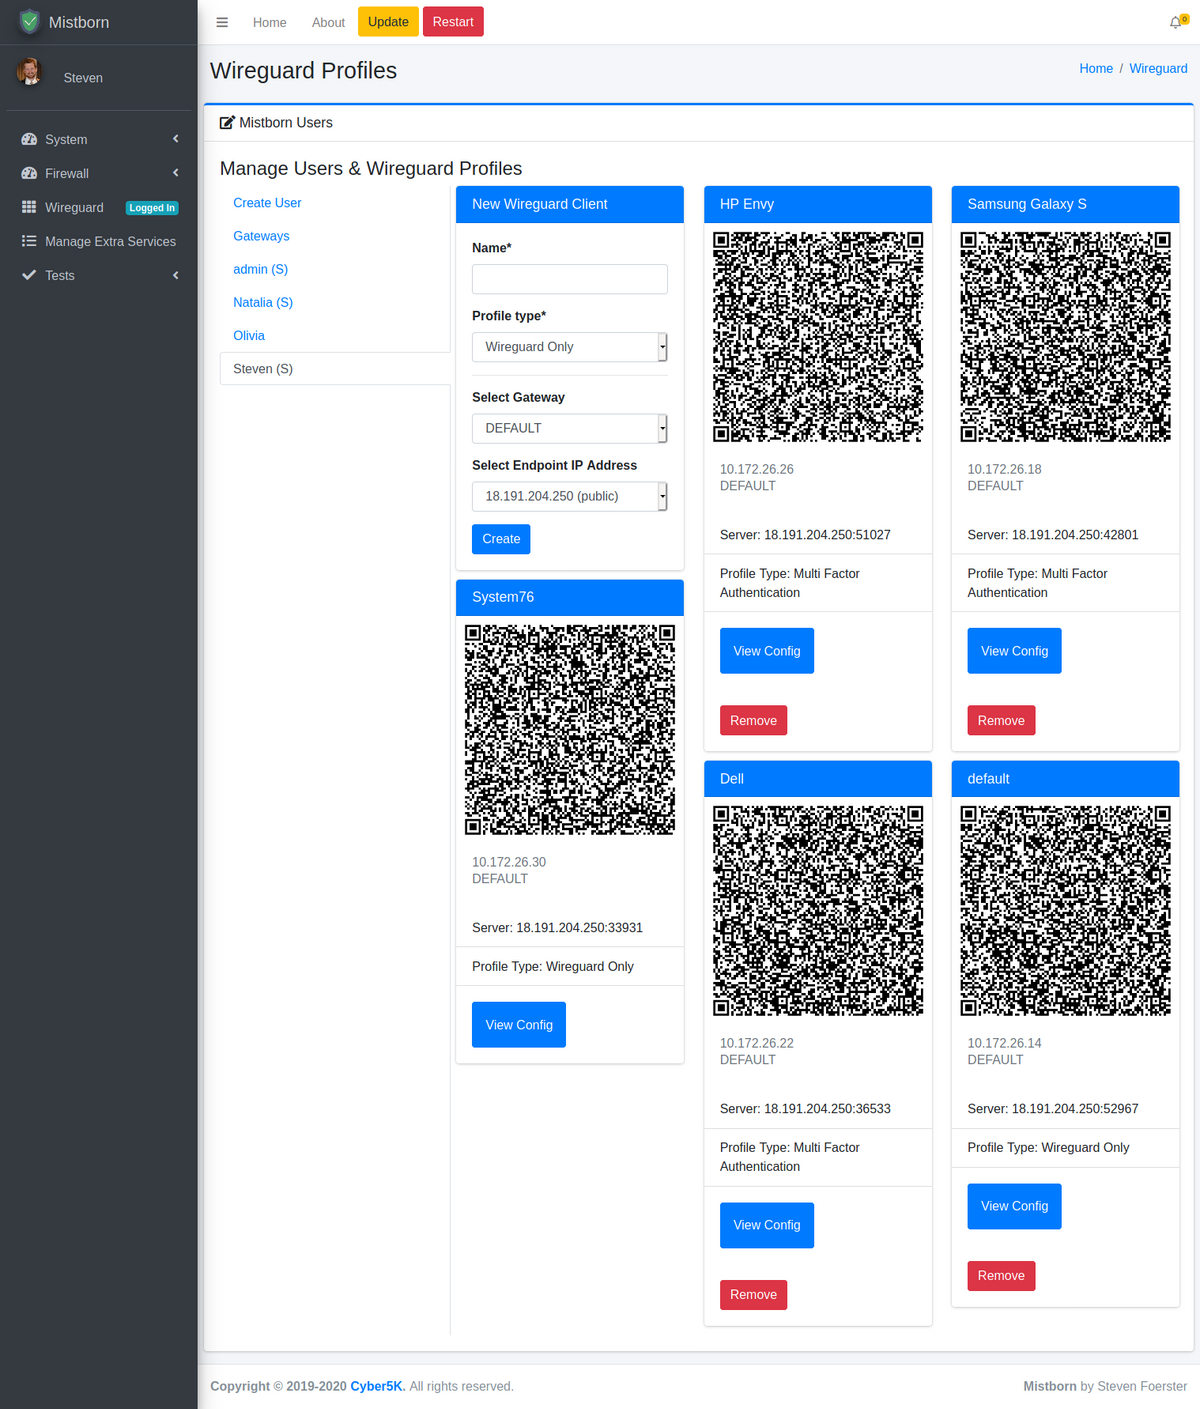View Config for Samsung Galaxy S profile

click(1014, 651)
